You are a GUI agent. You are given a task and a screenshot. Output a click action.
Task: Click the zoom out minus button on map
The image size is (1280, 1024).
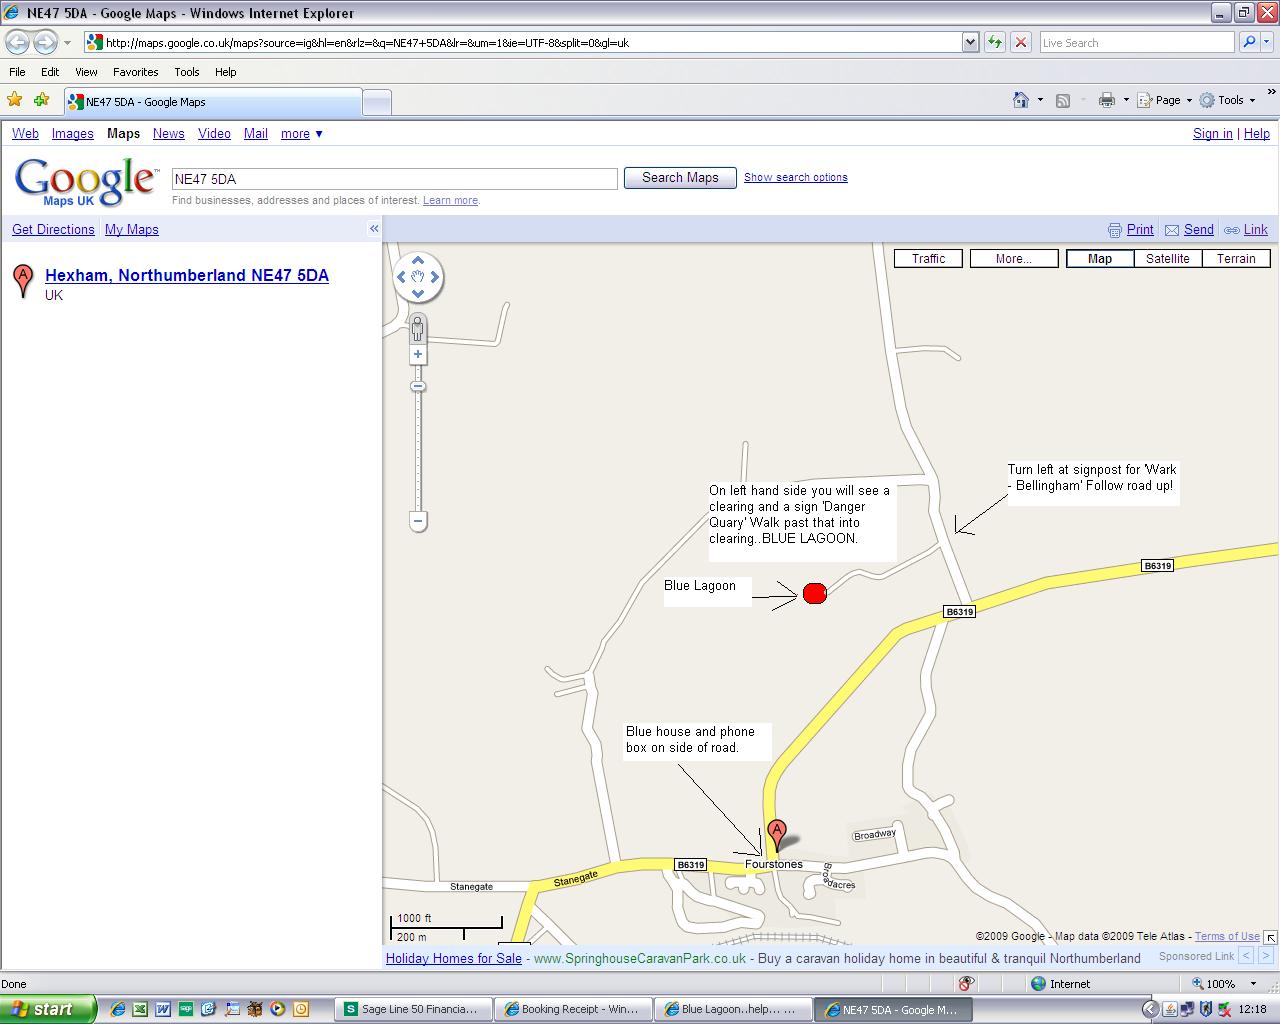coord(418,521)
